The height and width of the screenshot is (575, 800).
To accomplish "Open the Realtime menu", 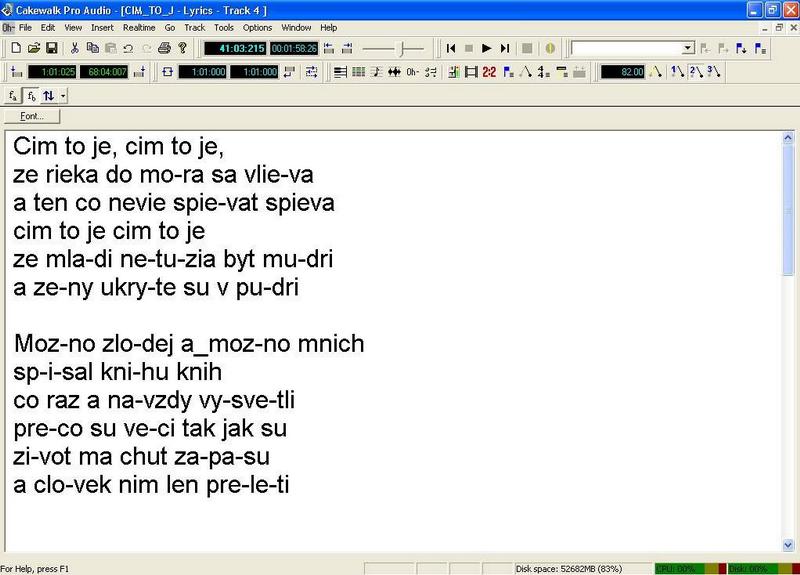I will 139,27.
